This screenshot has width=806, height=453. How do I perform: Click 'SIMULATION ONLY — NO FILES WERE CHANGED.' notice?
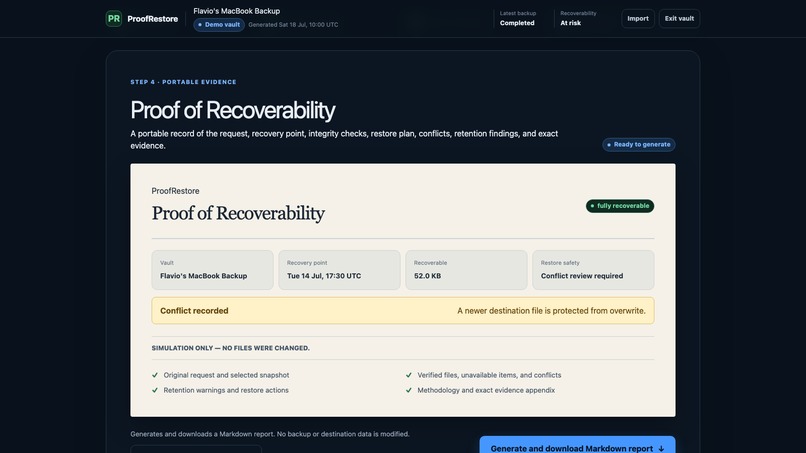pyautogui.click(x=231, y=348)
